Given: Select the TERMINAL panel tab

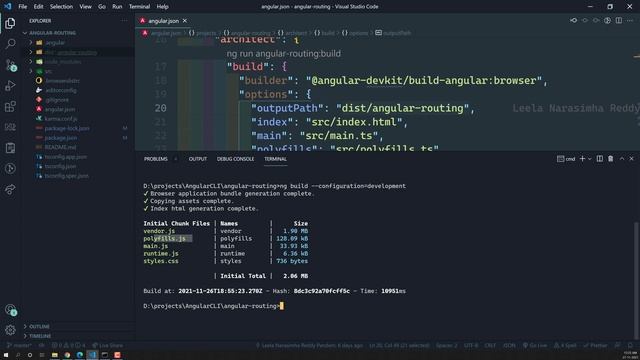Looking at the screenshot, I should click(275, 159).
